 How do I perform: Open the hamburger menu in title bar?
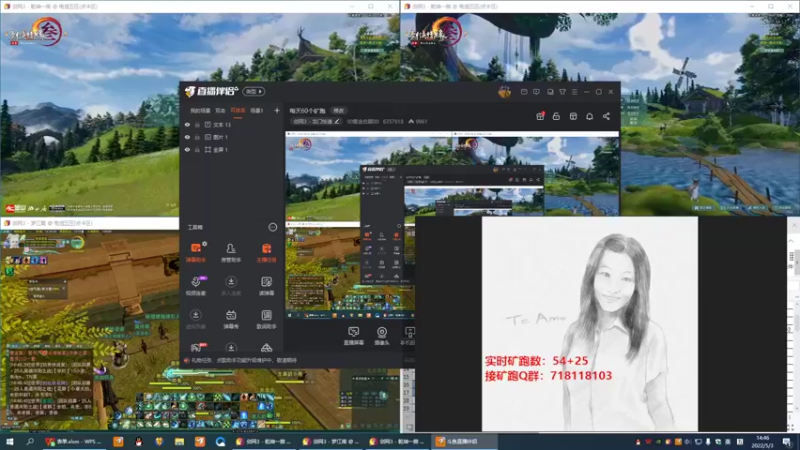click(x=574, y=92)
